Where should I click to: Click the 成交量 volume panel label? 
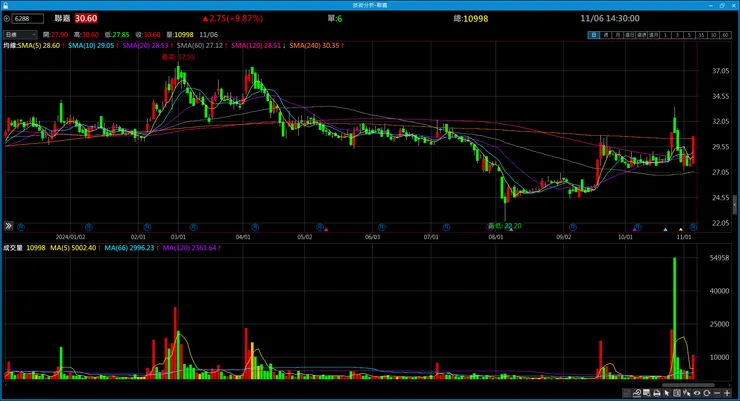[x=13, y=248]
